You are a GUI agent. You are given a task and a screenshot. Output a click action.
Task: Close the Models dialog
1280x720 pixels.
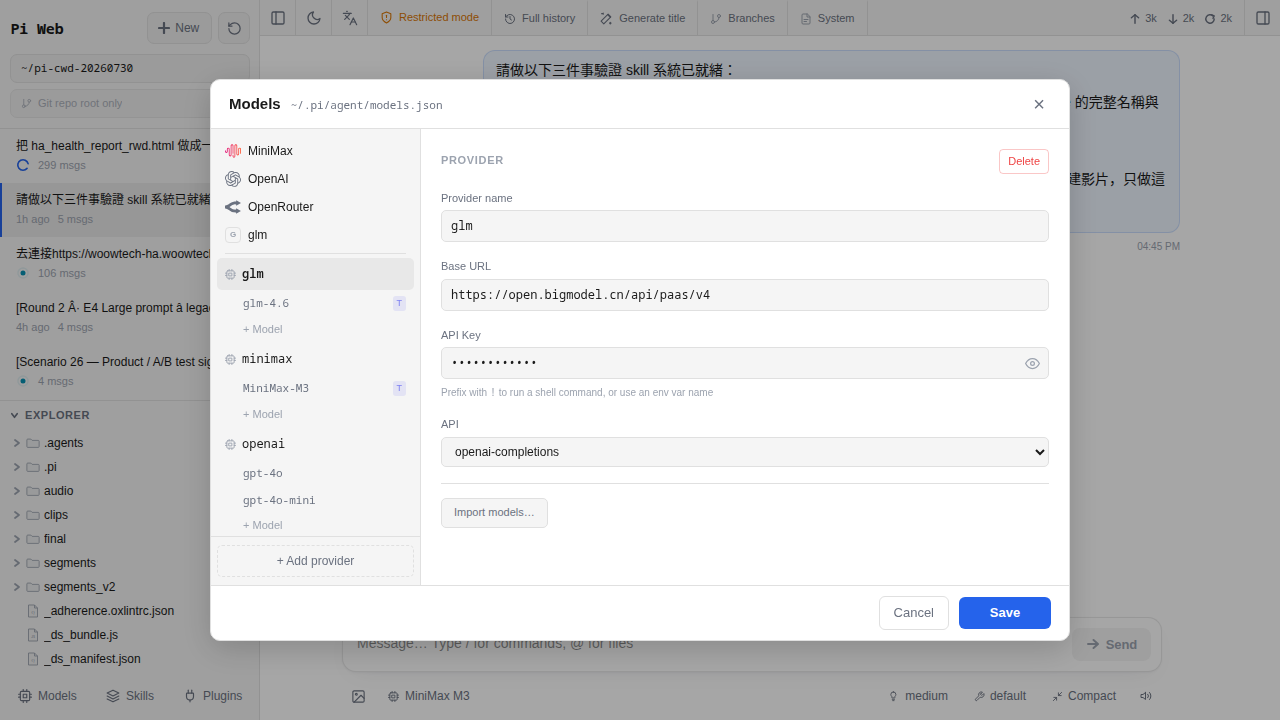pos(1039,104)
